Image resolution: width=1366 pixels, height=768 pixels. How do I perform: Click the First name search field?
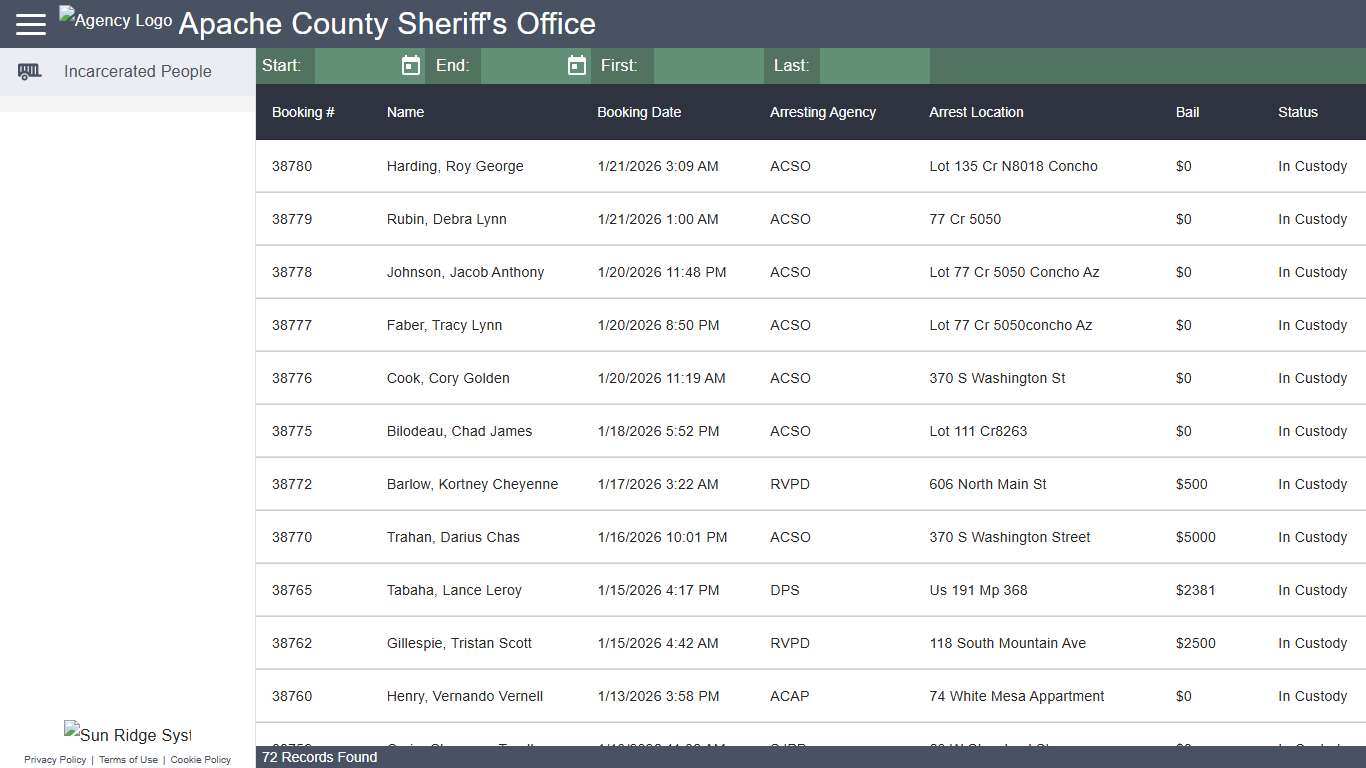click(708, 65)
